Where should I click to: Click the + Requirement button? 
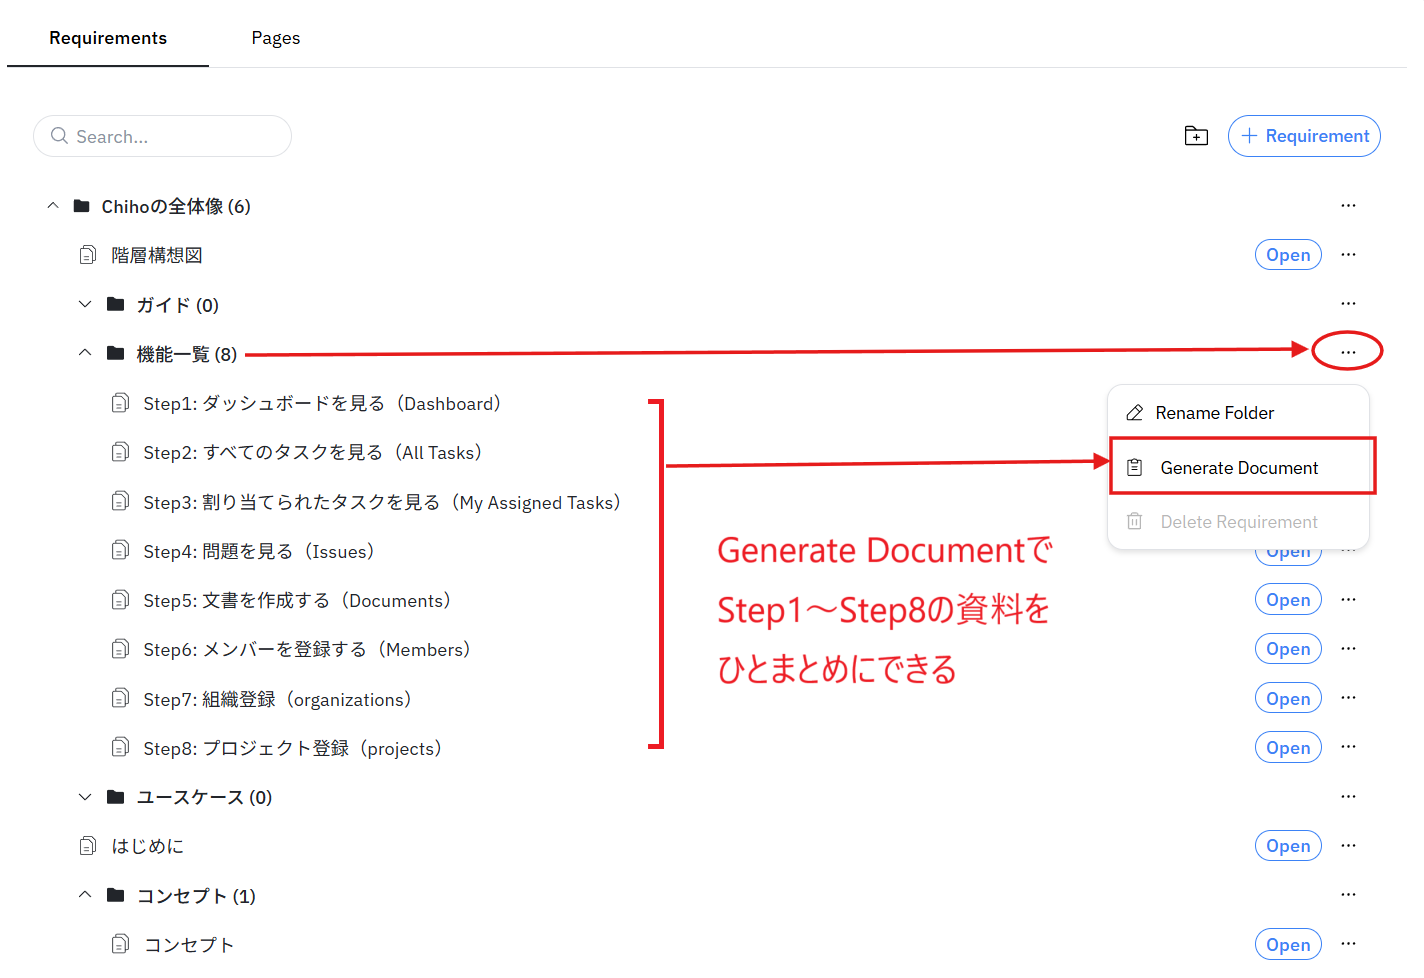(x=1304, y=136)
